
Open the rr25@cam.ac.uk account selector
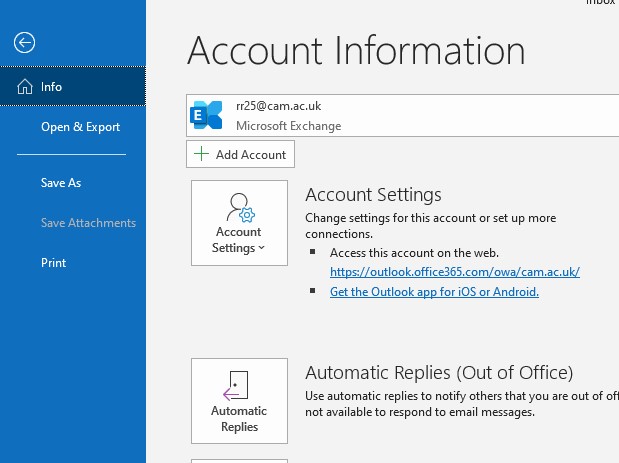(403, 116)
